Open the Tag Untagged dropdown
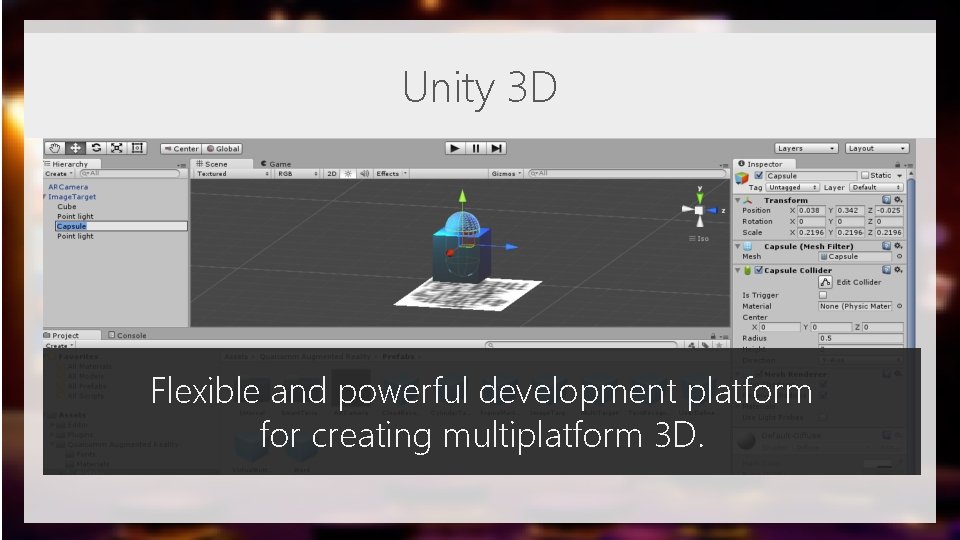 pos(792,187)
